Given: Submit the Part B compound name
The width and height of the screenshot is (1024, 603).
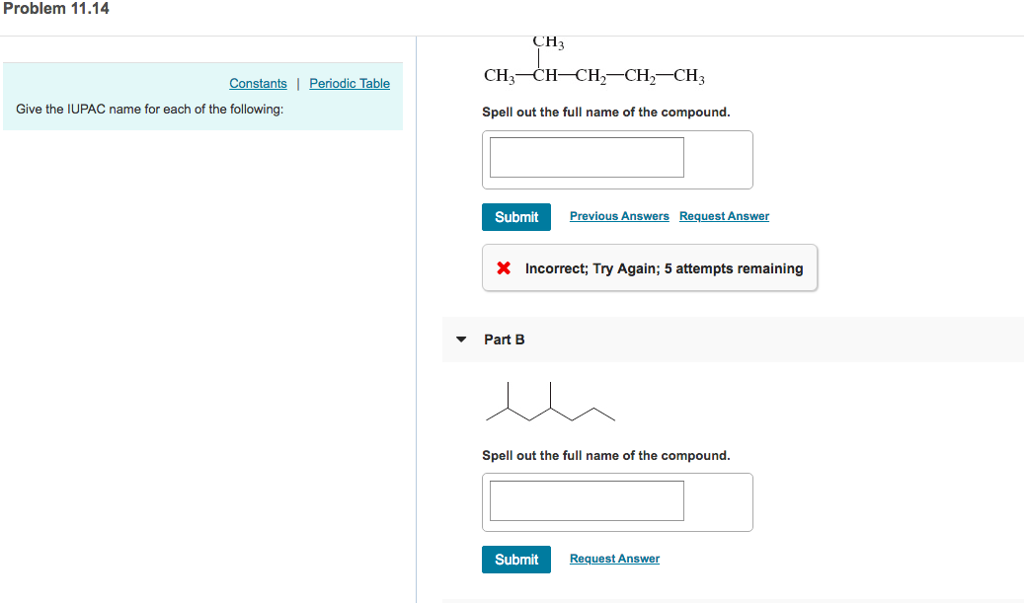Looking at the screenshot, I should point(516,559).
